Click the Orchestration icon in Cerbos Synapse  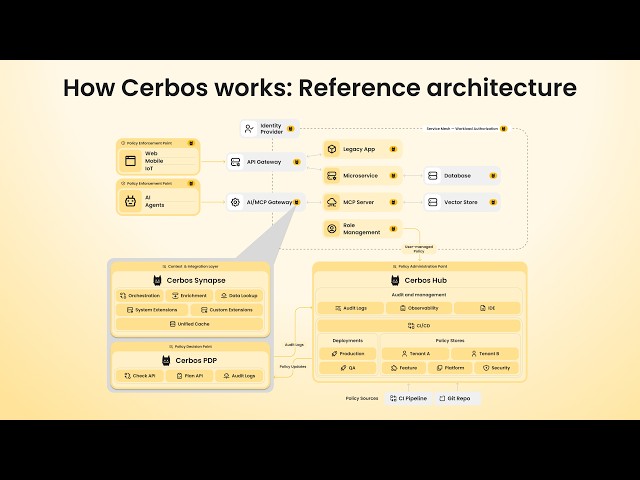pyautogui.click(x=123, y=296)
